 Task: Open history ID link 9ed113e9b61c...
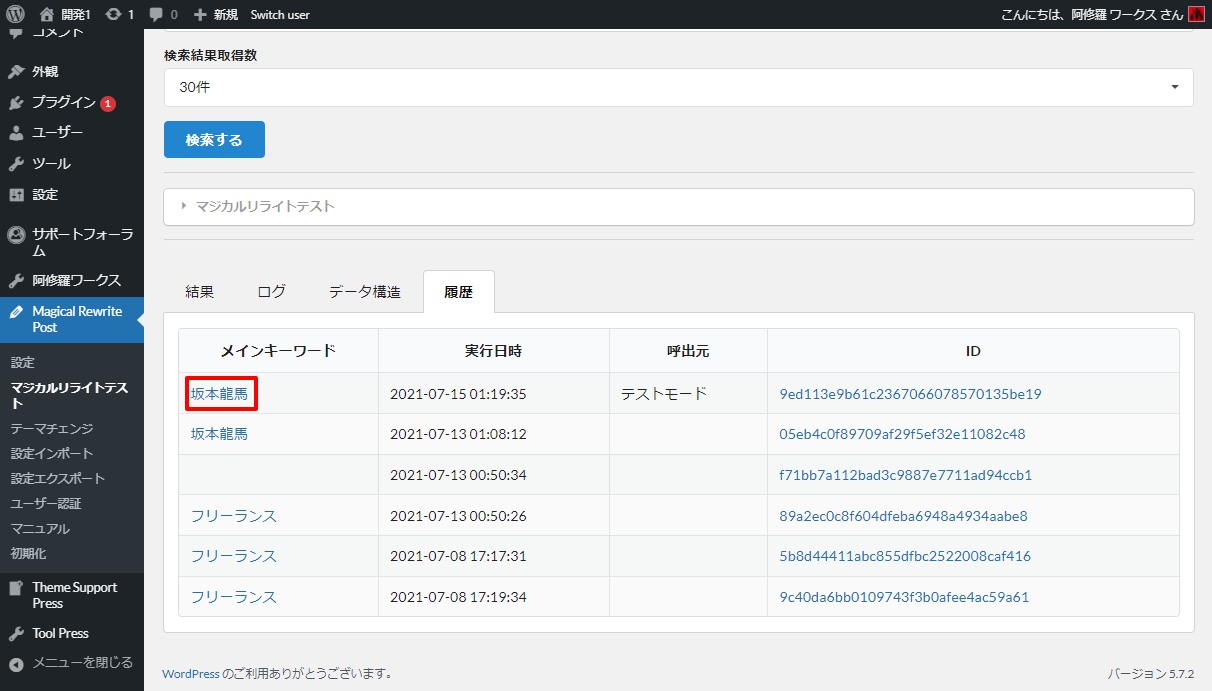click(x=910, y=394)
